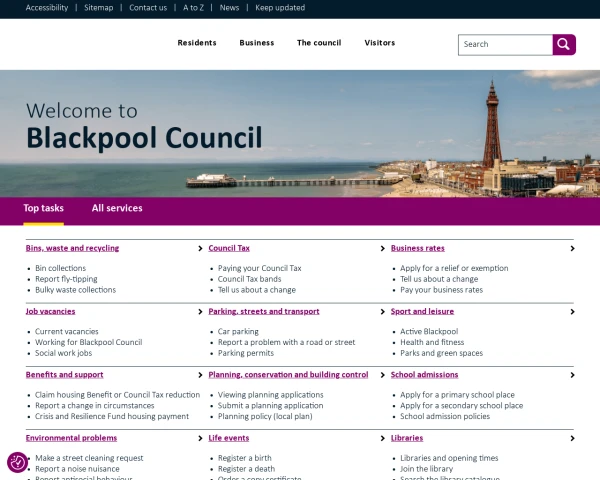
Task: Click chevron beside Parking, streets and transport
Action: (x=383, y=312)
